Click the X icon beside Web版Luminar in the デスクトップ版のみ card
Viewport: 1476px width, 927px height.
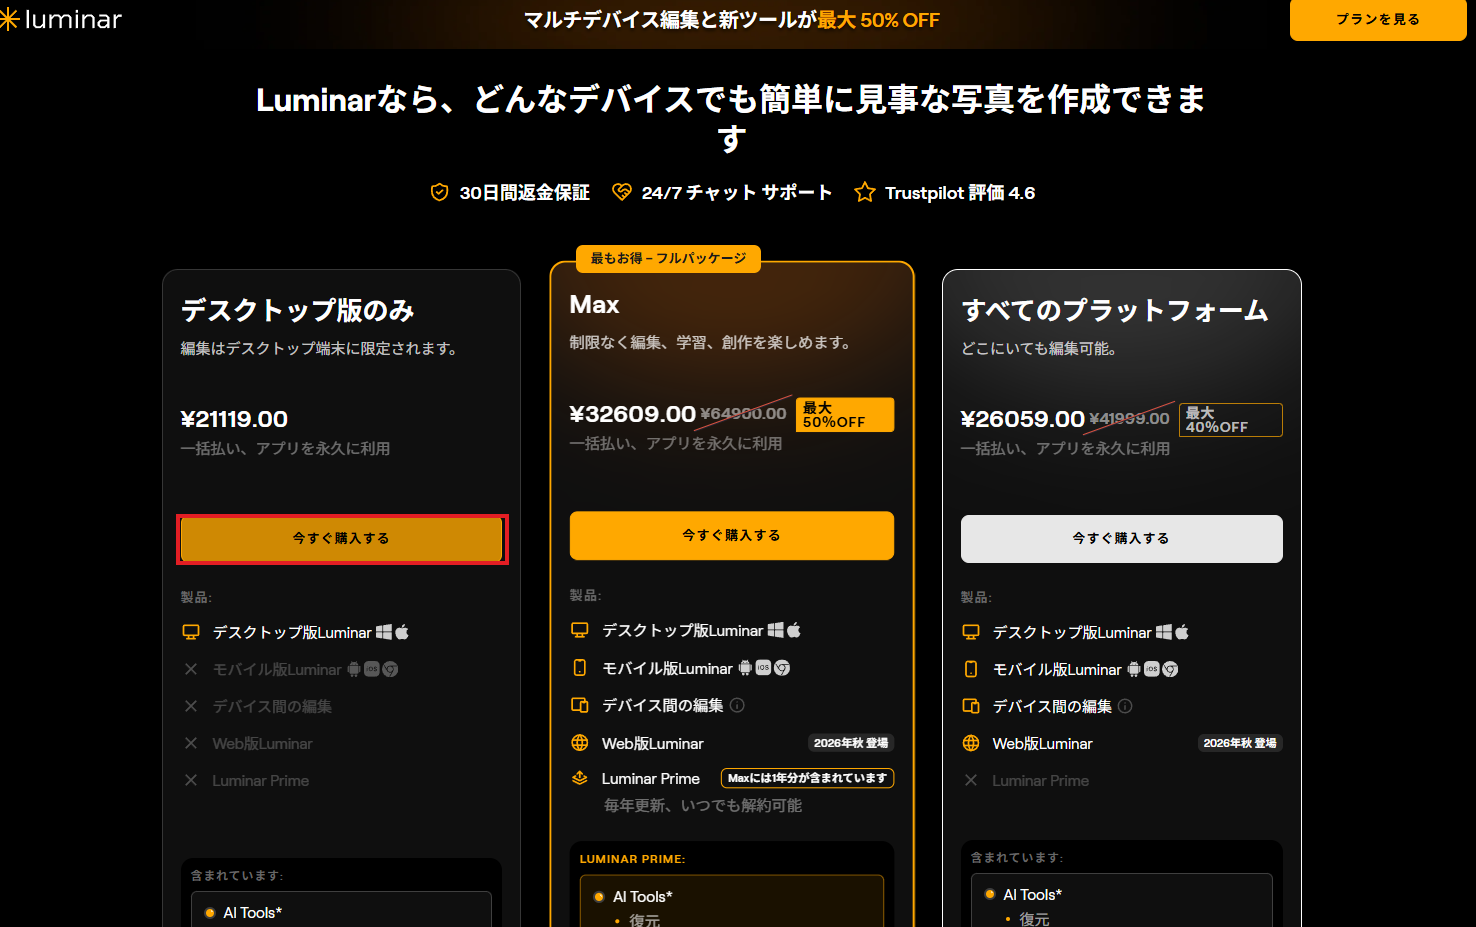[x=191, y=743]
